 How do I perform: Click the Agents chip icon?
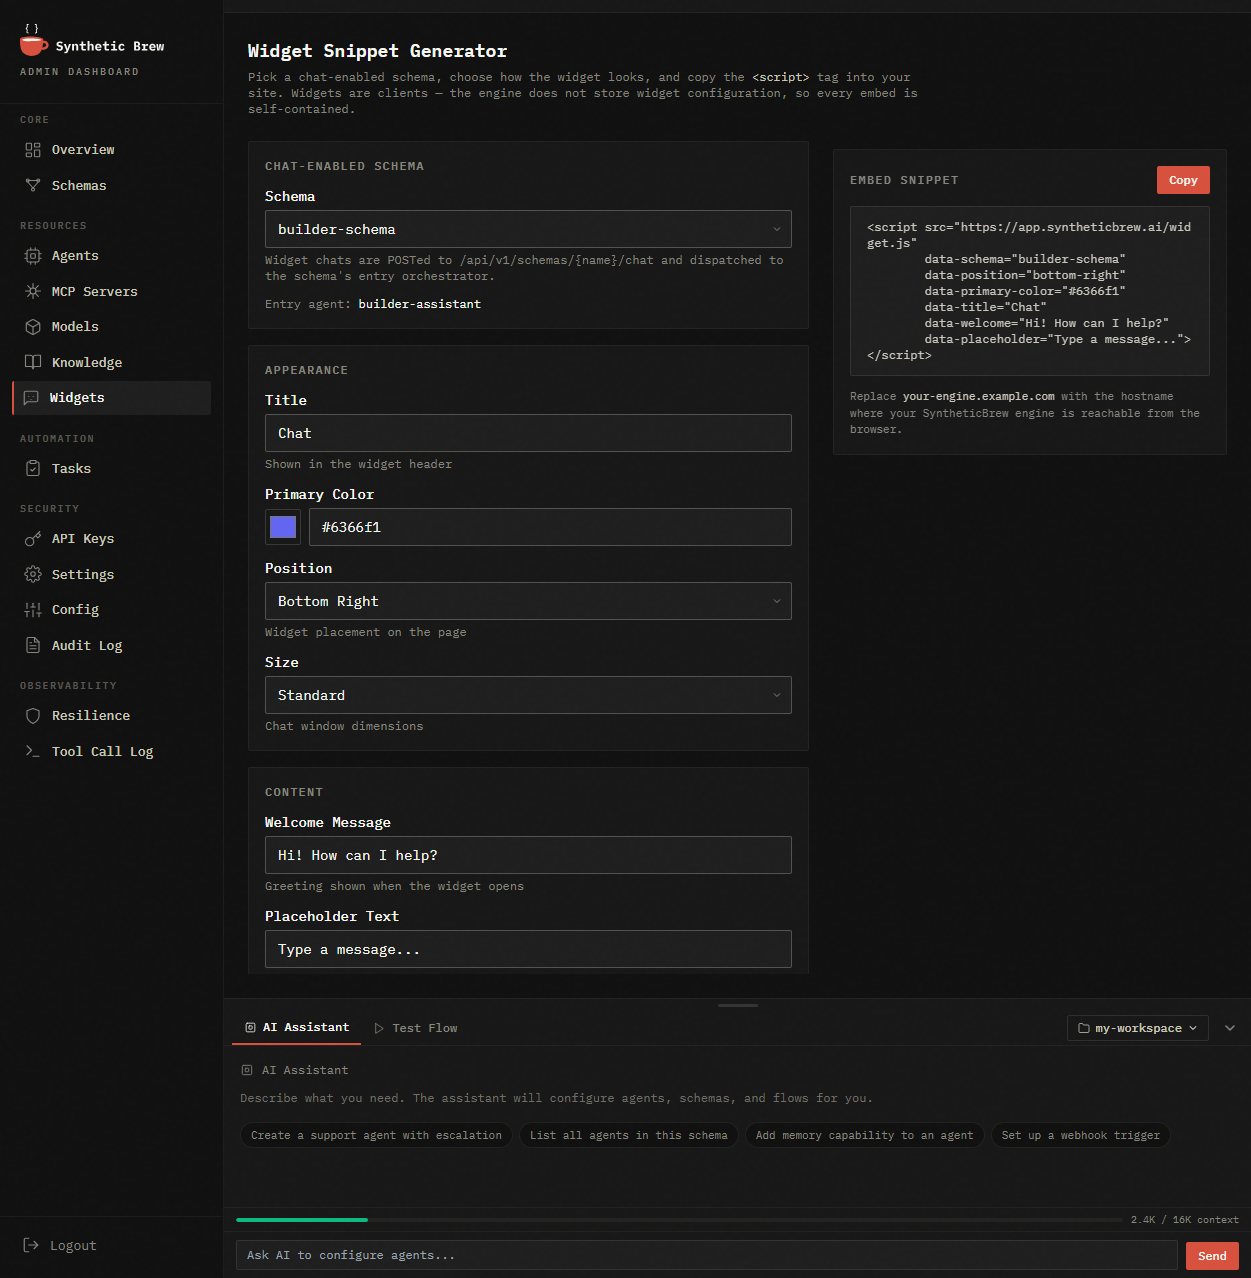pos(33,256)
